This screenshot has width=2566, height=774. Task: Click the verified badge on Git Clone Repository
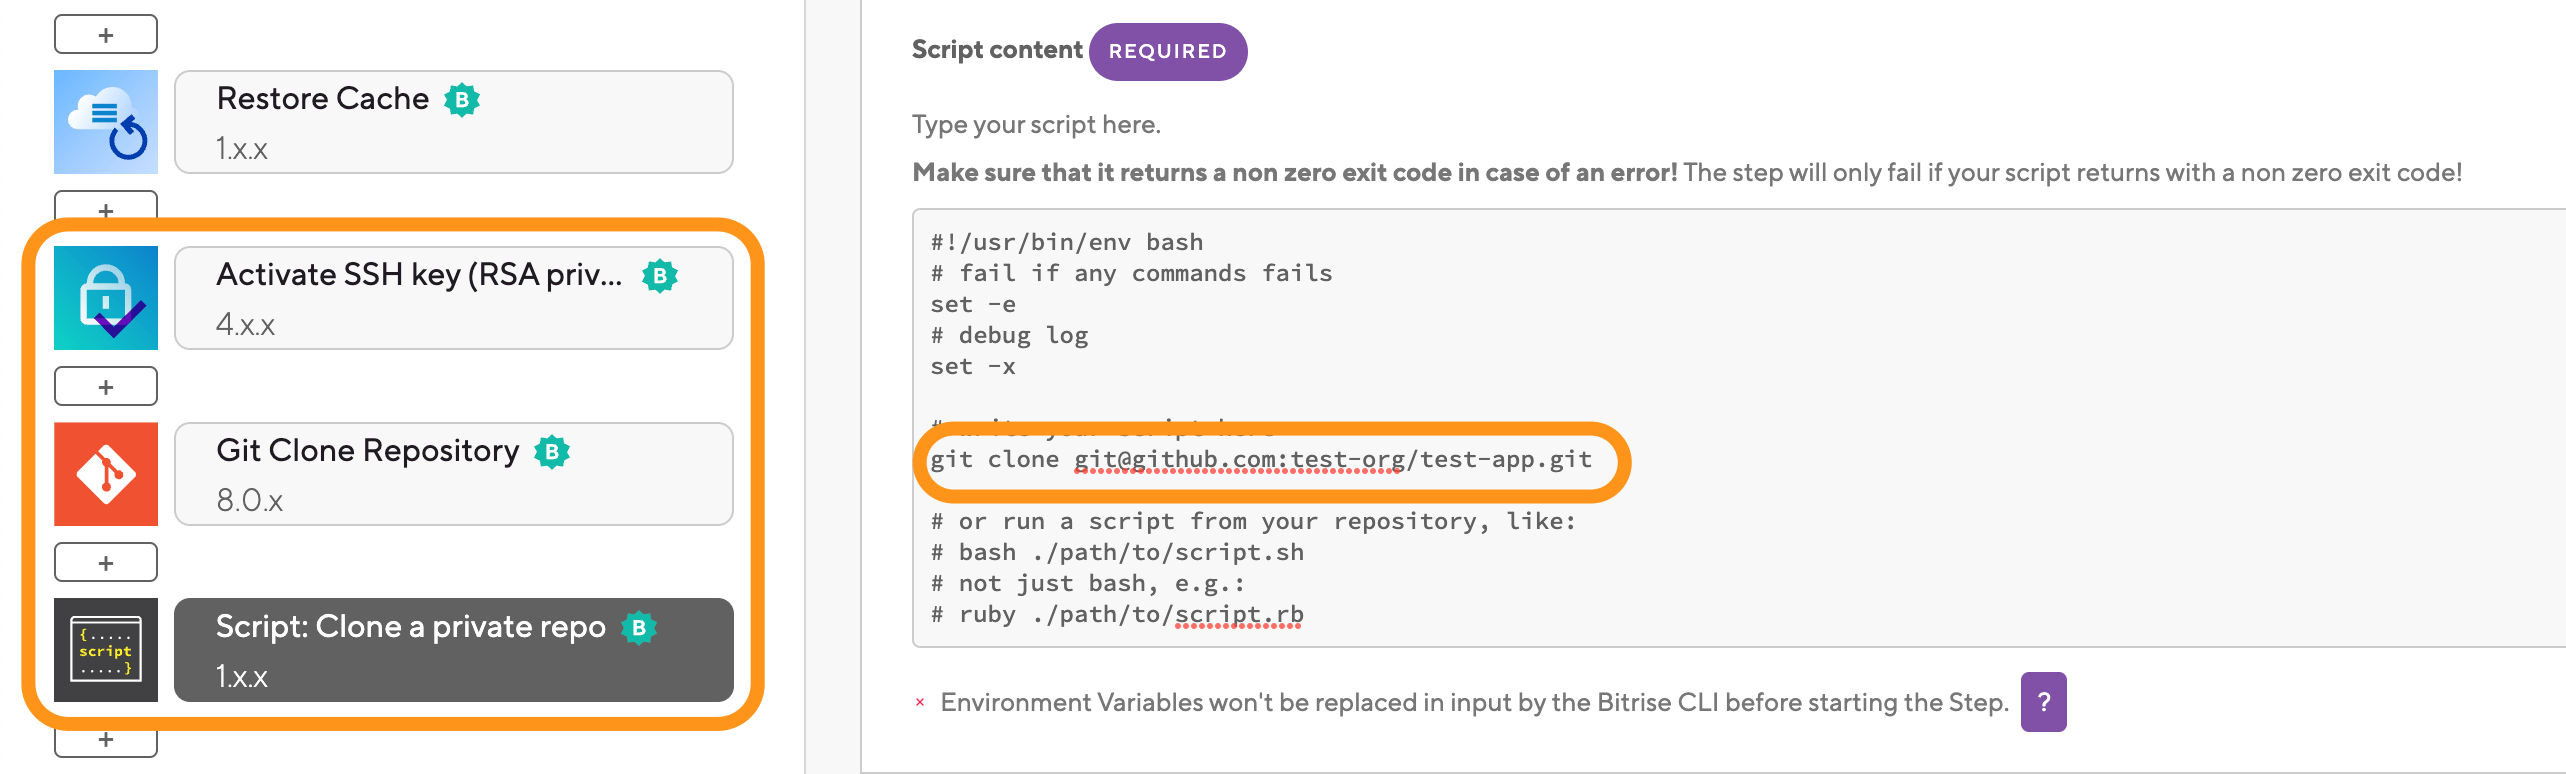552,452
